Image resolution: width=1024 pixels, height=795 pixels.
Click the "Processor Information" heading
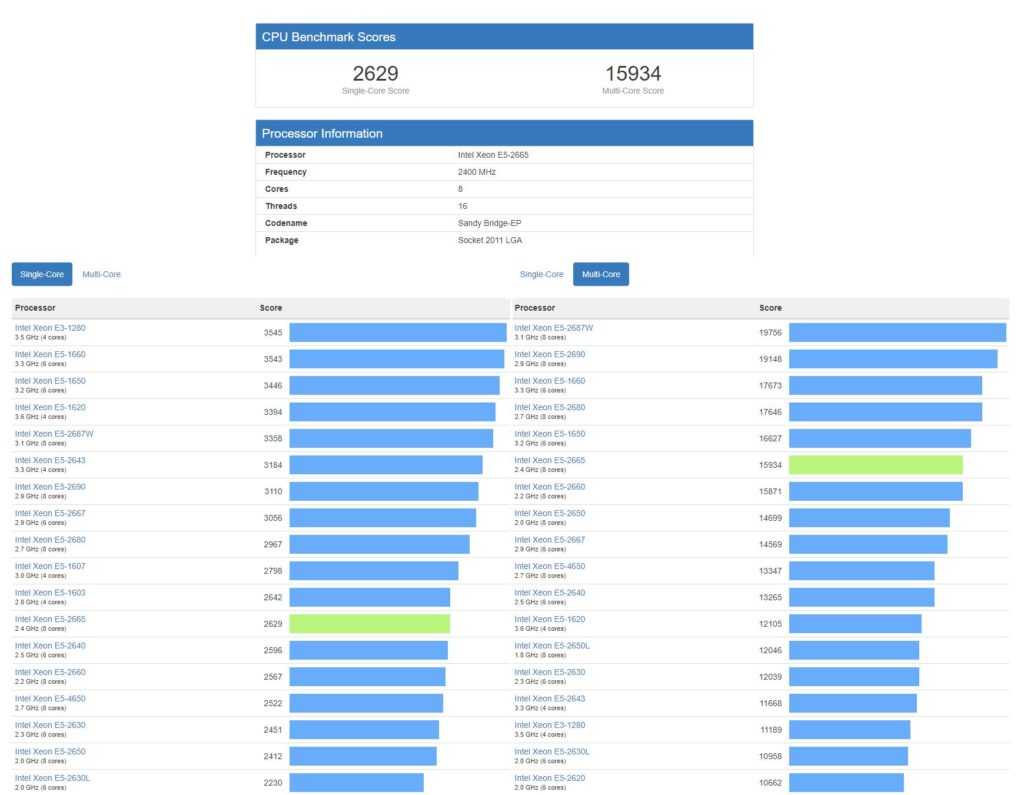coord(322,133)
